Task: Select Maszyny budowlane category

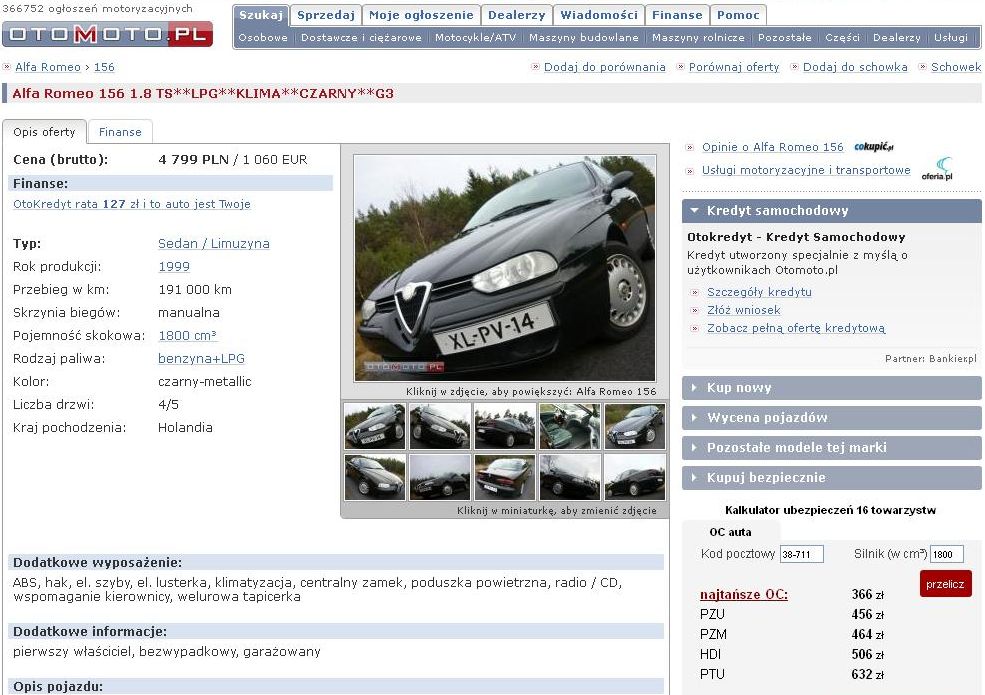Action: (x=584, y=38)
